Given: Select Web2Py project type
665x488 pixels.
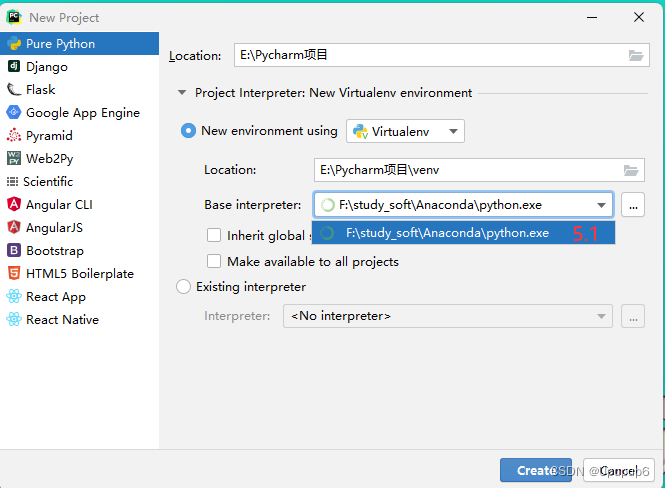Looking at the screenshot, I should 79,159.
